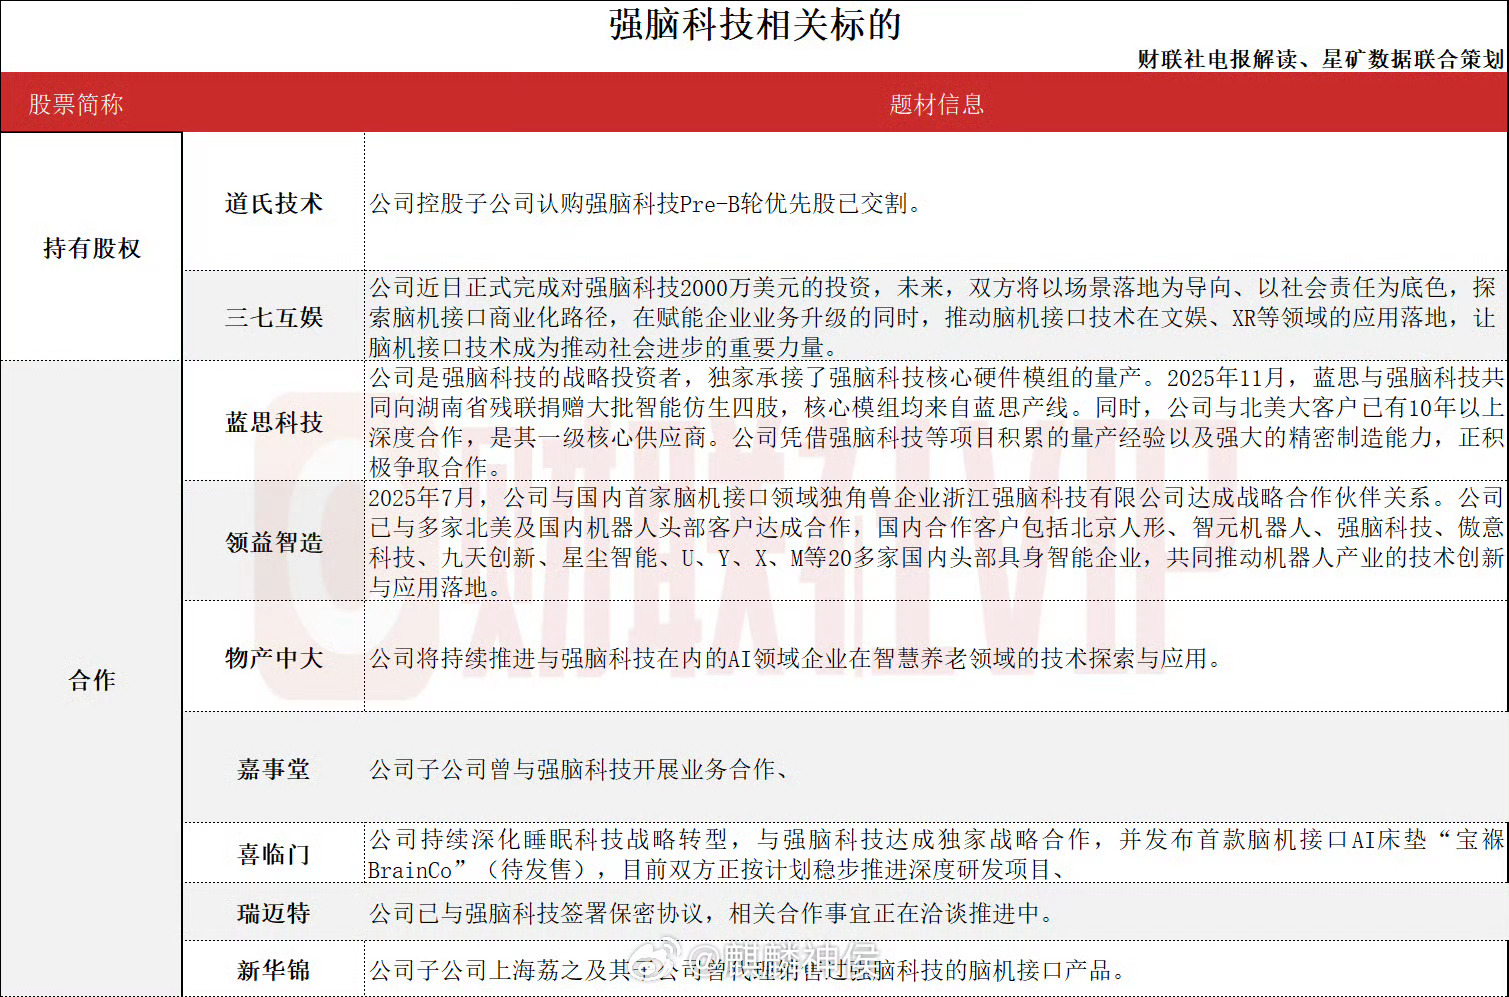1509x997 pixels.
Task: Click the 嘉事堂 stock name
Action: pos(273,770)
